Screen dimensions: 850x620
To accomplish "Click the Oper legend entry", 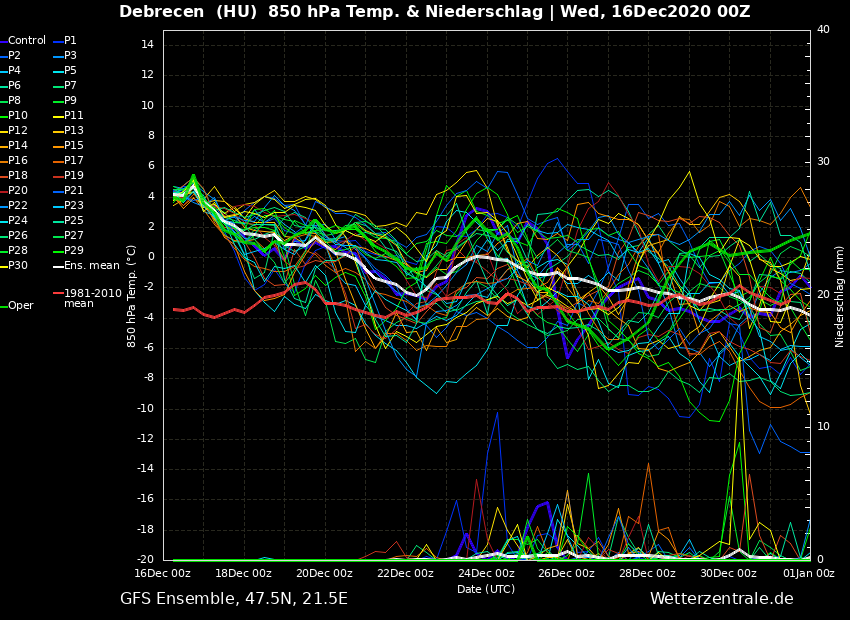I will point(21,306).
